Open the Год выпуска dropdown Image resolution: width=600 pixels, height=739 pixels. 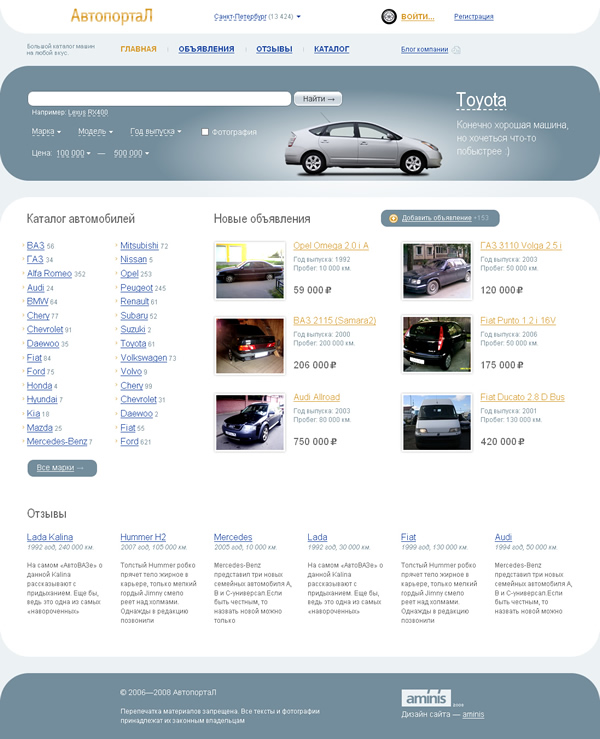click(156, 131)
